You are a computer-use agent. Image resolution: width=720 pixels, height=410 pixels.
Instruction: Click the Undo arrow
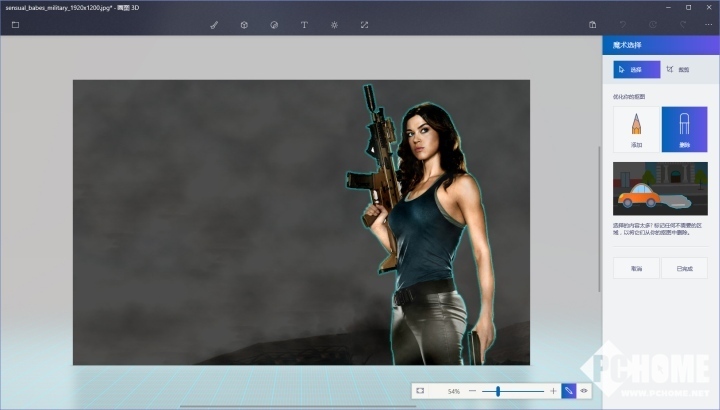[623, 25]
